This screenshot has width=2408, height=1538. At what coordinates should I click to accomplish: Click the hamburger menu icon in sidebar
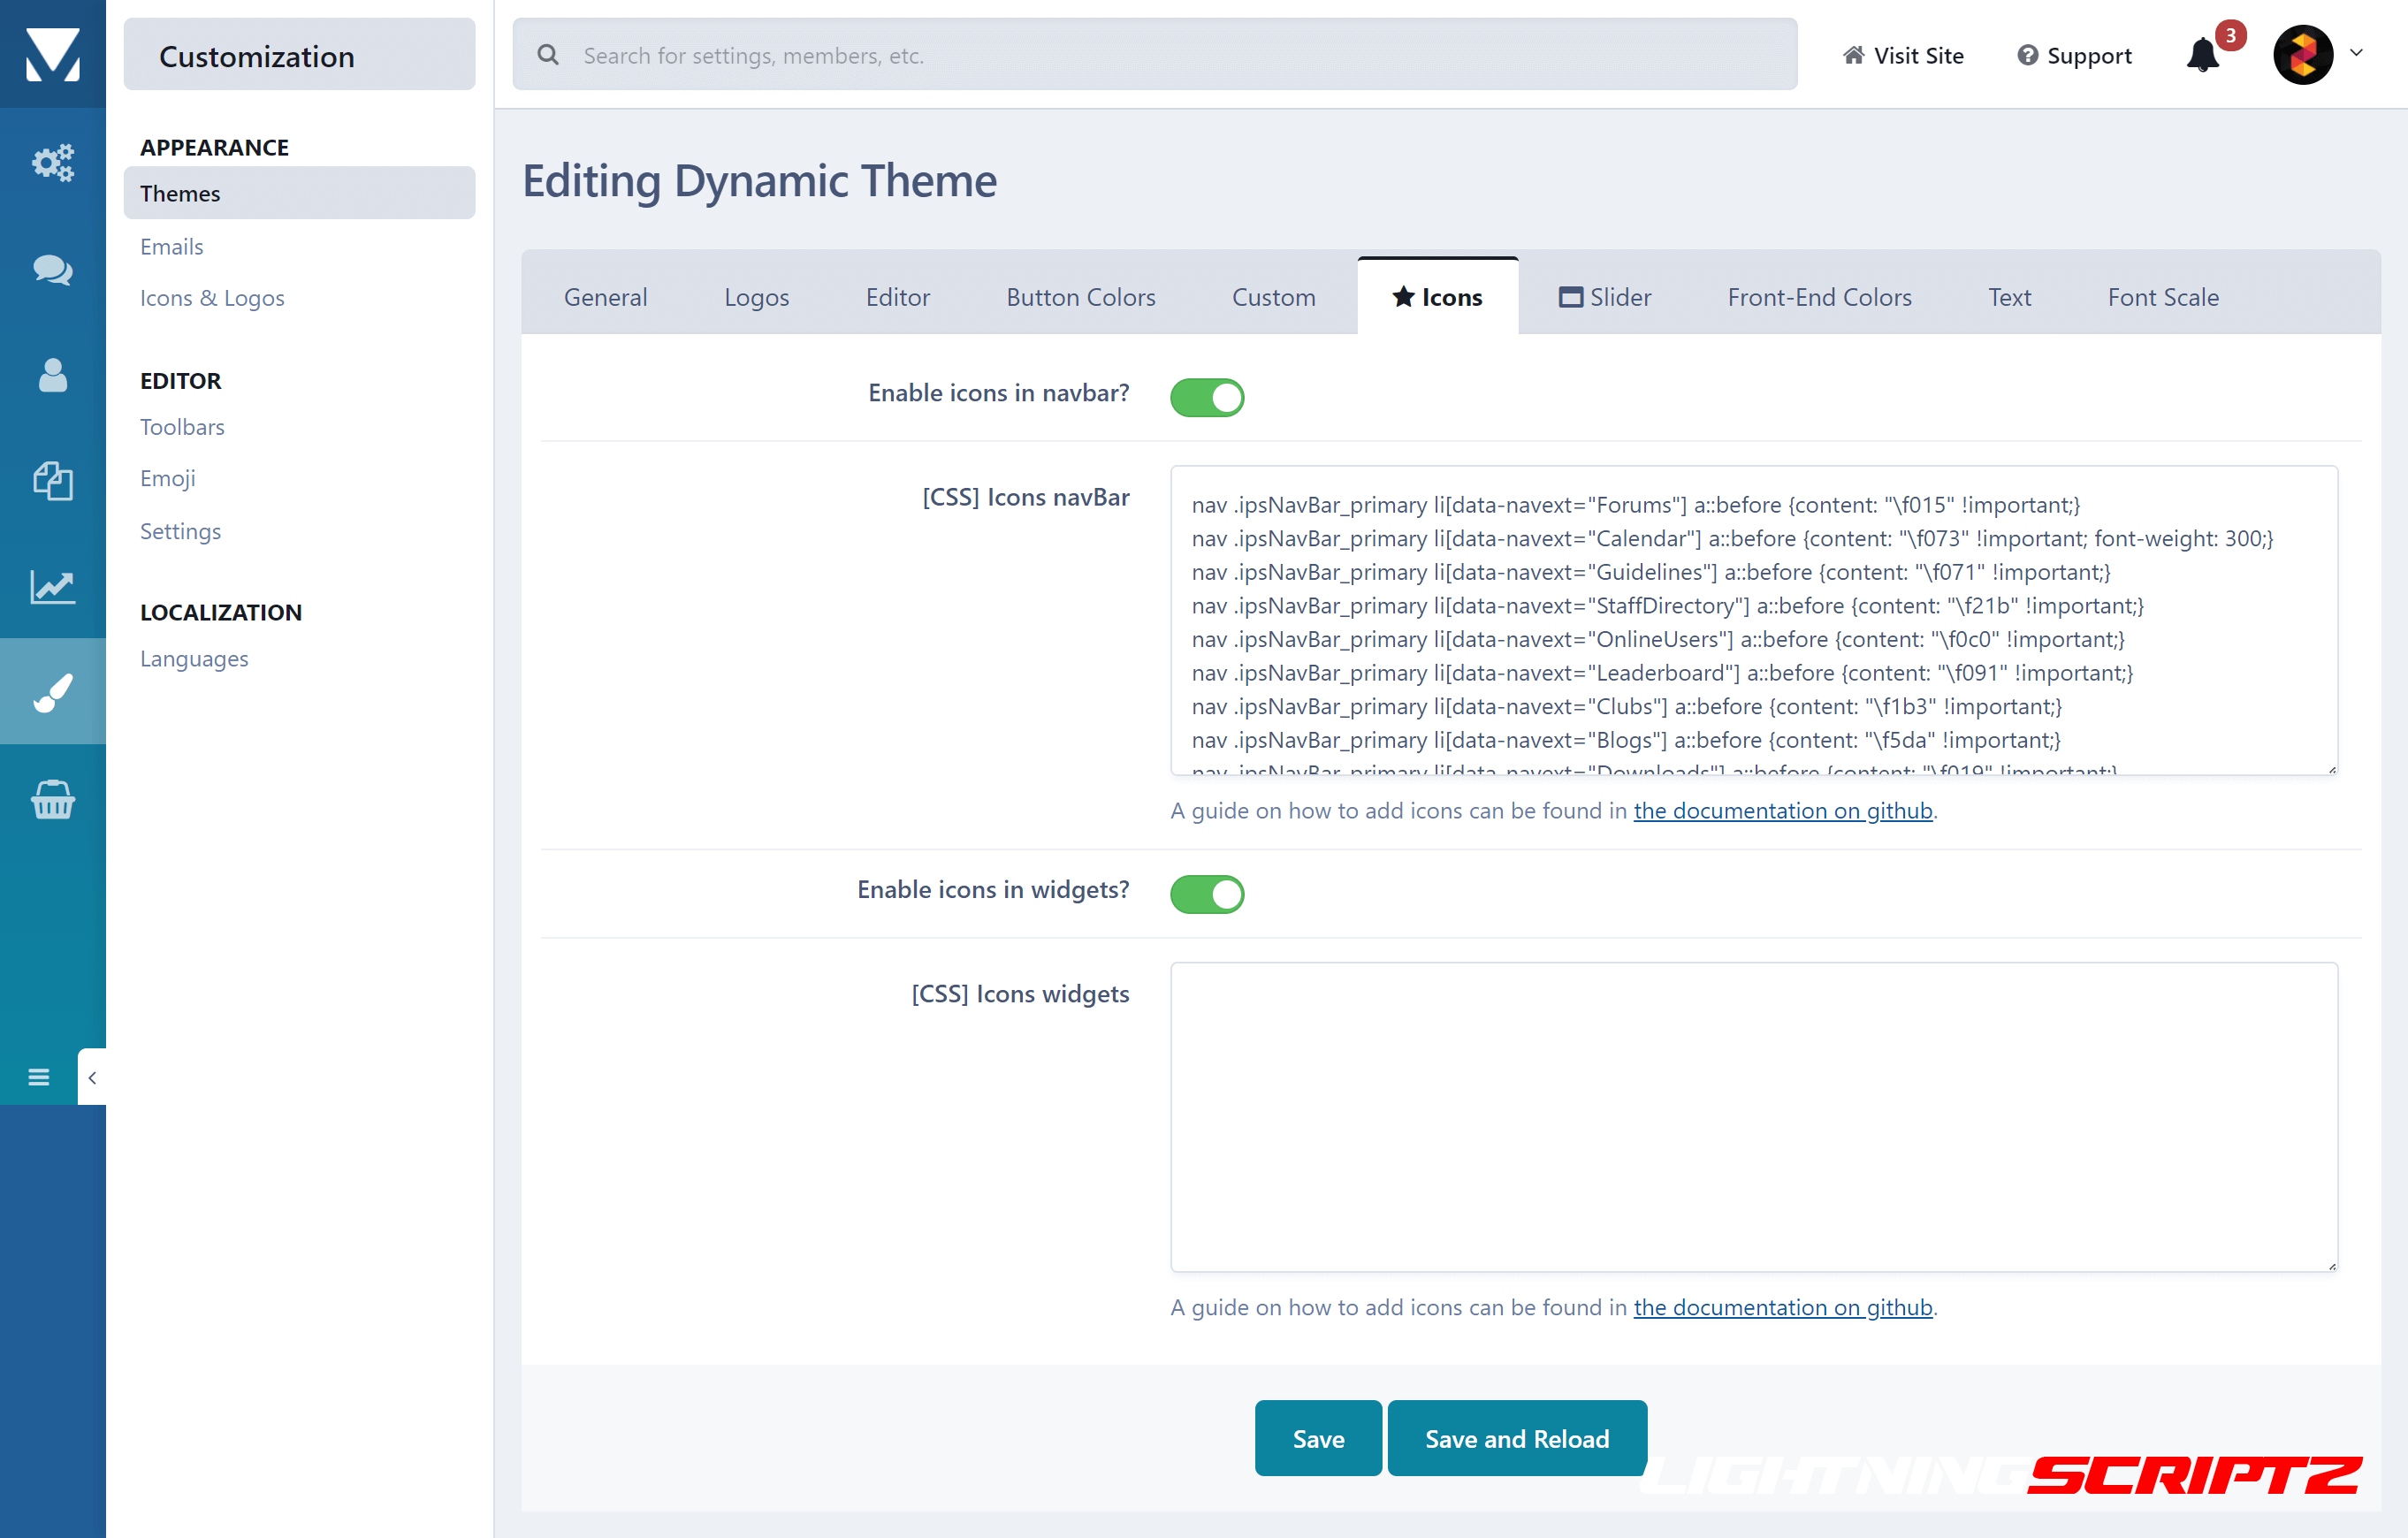click(x=38, y=1077)
